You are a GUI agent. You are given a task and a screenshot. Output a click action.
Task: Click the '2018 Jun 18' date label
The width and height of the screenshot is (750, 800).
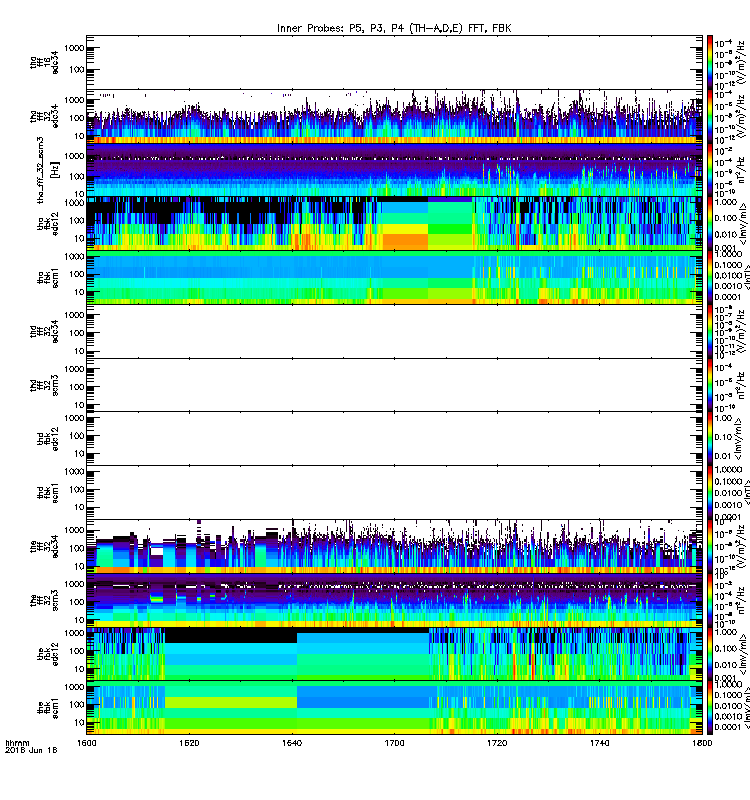[31, 750]
